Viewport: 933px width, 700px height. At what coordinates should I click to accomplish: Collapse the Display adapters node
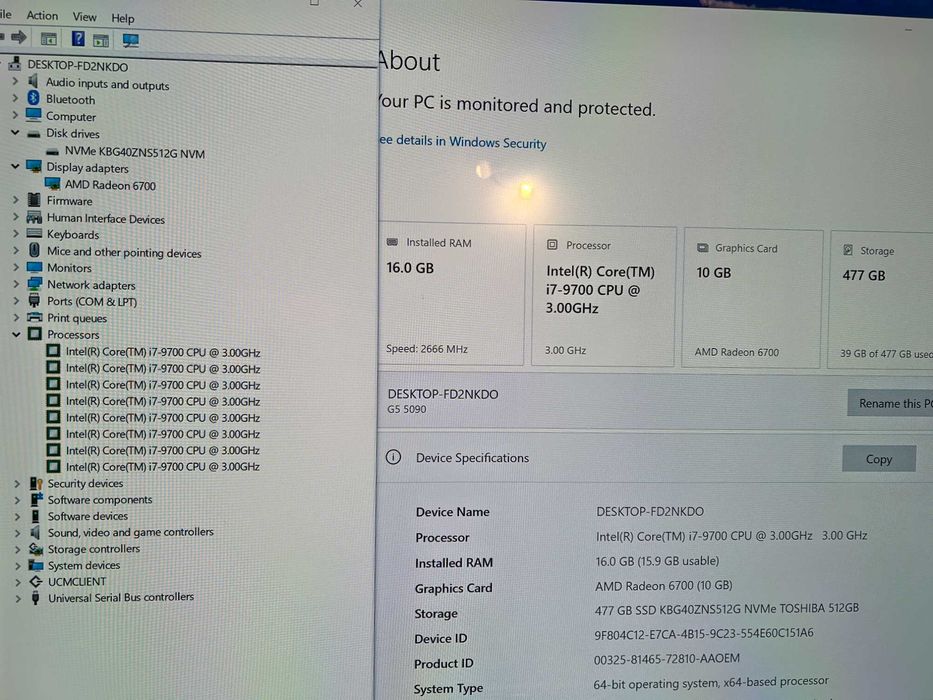point(15,166)
